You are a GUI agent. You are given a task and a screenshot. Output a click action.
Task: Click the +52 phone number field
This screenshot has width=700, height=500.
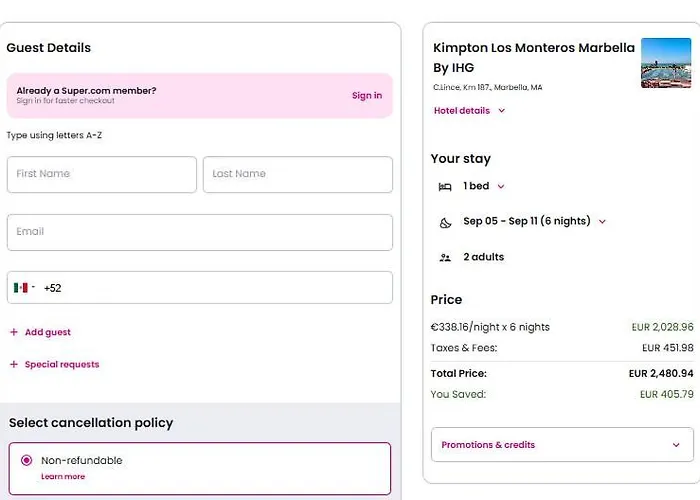pyautogui.click(x=200, y=288)
